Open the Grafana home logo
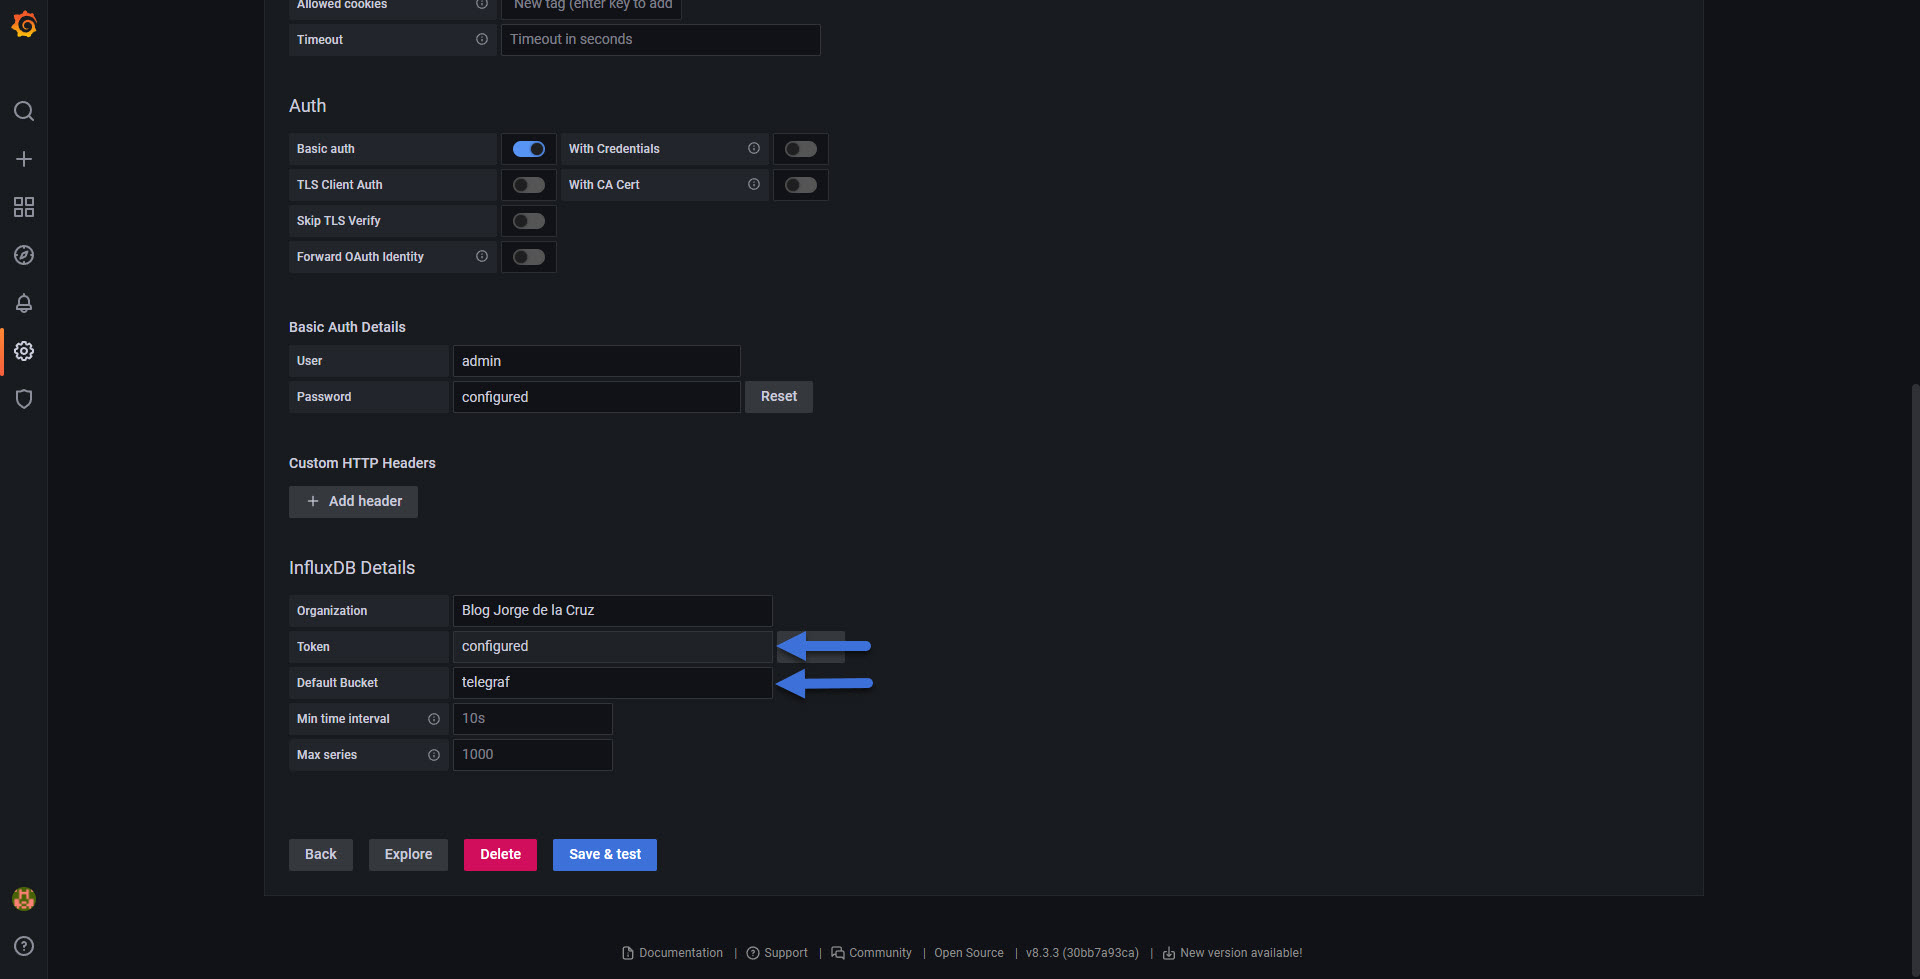1920x979 pixels. [x=24, y=24]
